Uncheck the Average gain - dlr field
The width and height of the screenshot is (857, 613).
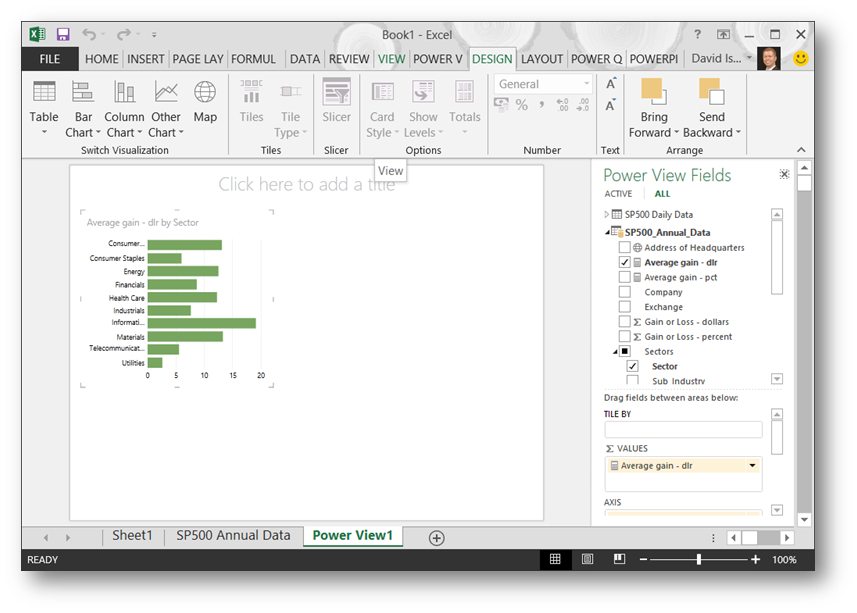point(624,262)
